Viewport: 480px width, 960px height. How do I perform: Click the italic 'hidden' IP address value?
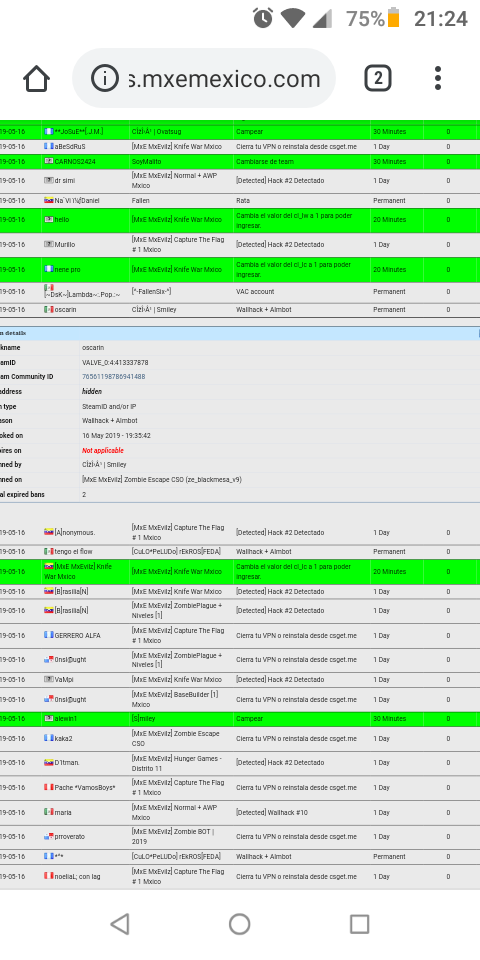tap(92, 391)
